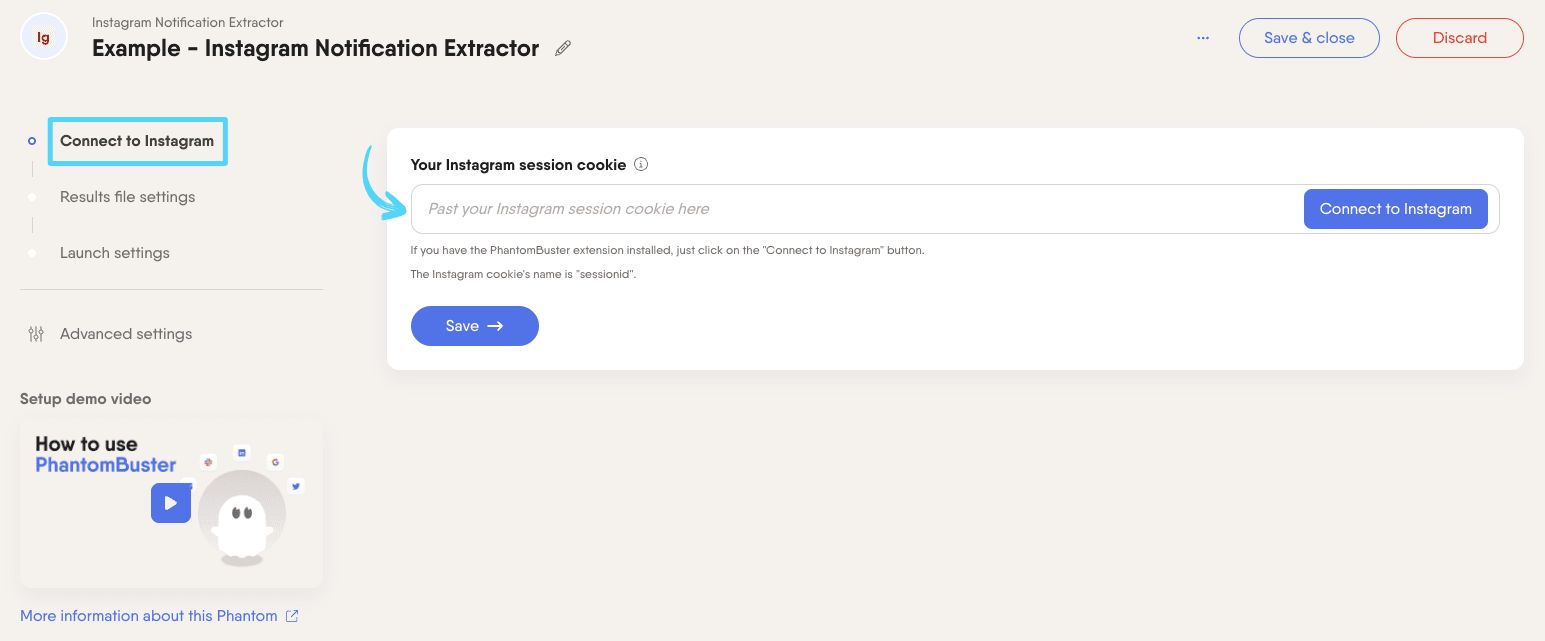Go to the Results file settings step

coord(127,197)
